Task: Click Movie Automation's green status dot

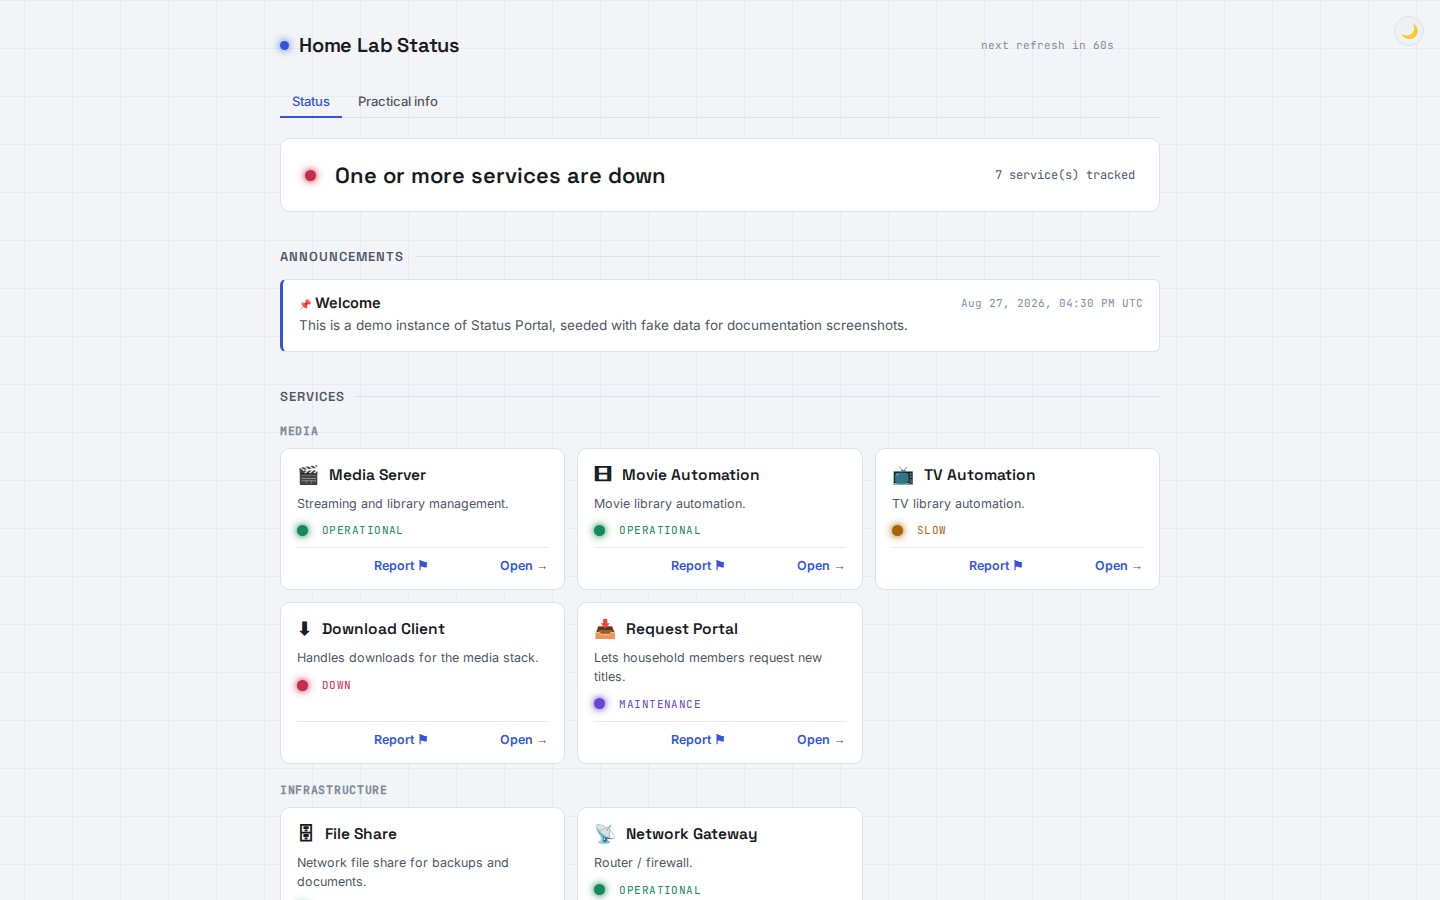Action: [600, 530]
